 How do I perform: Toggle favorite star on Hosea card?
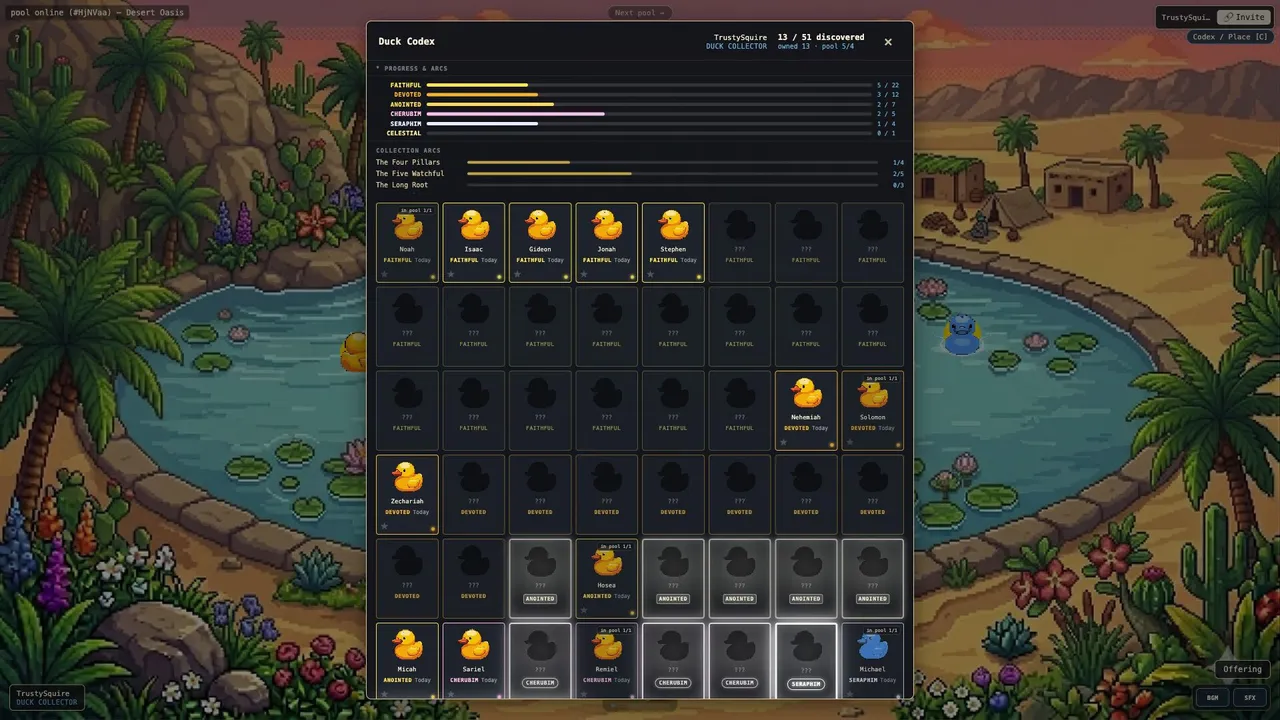point(584,610)
